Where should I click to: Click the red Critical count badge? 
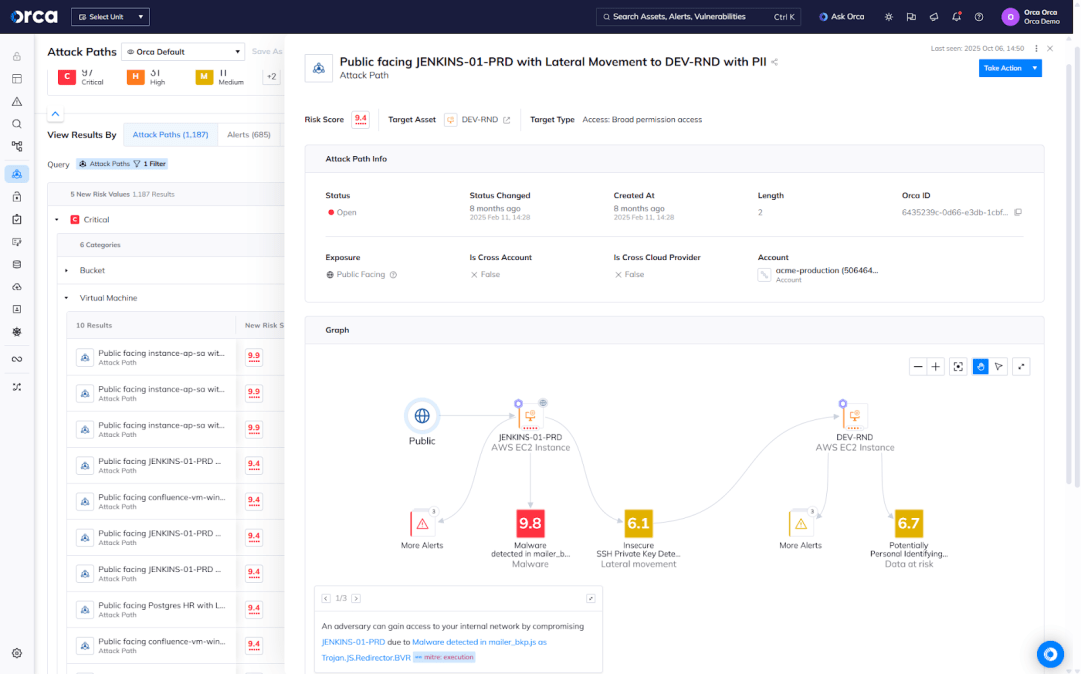pos(67,74)
